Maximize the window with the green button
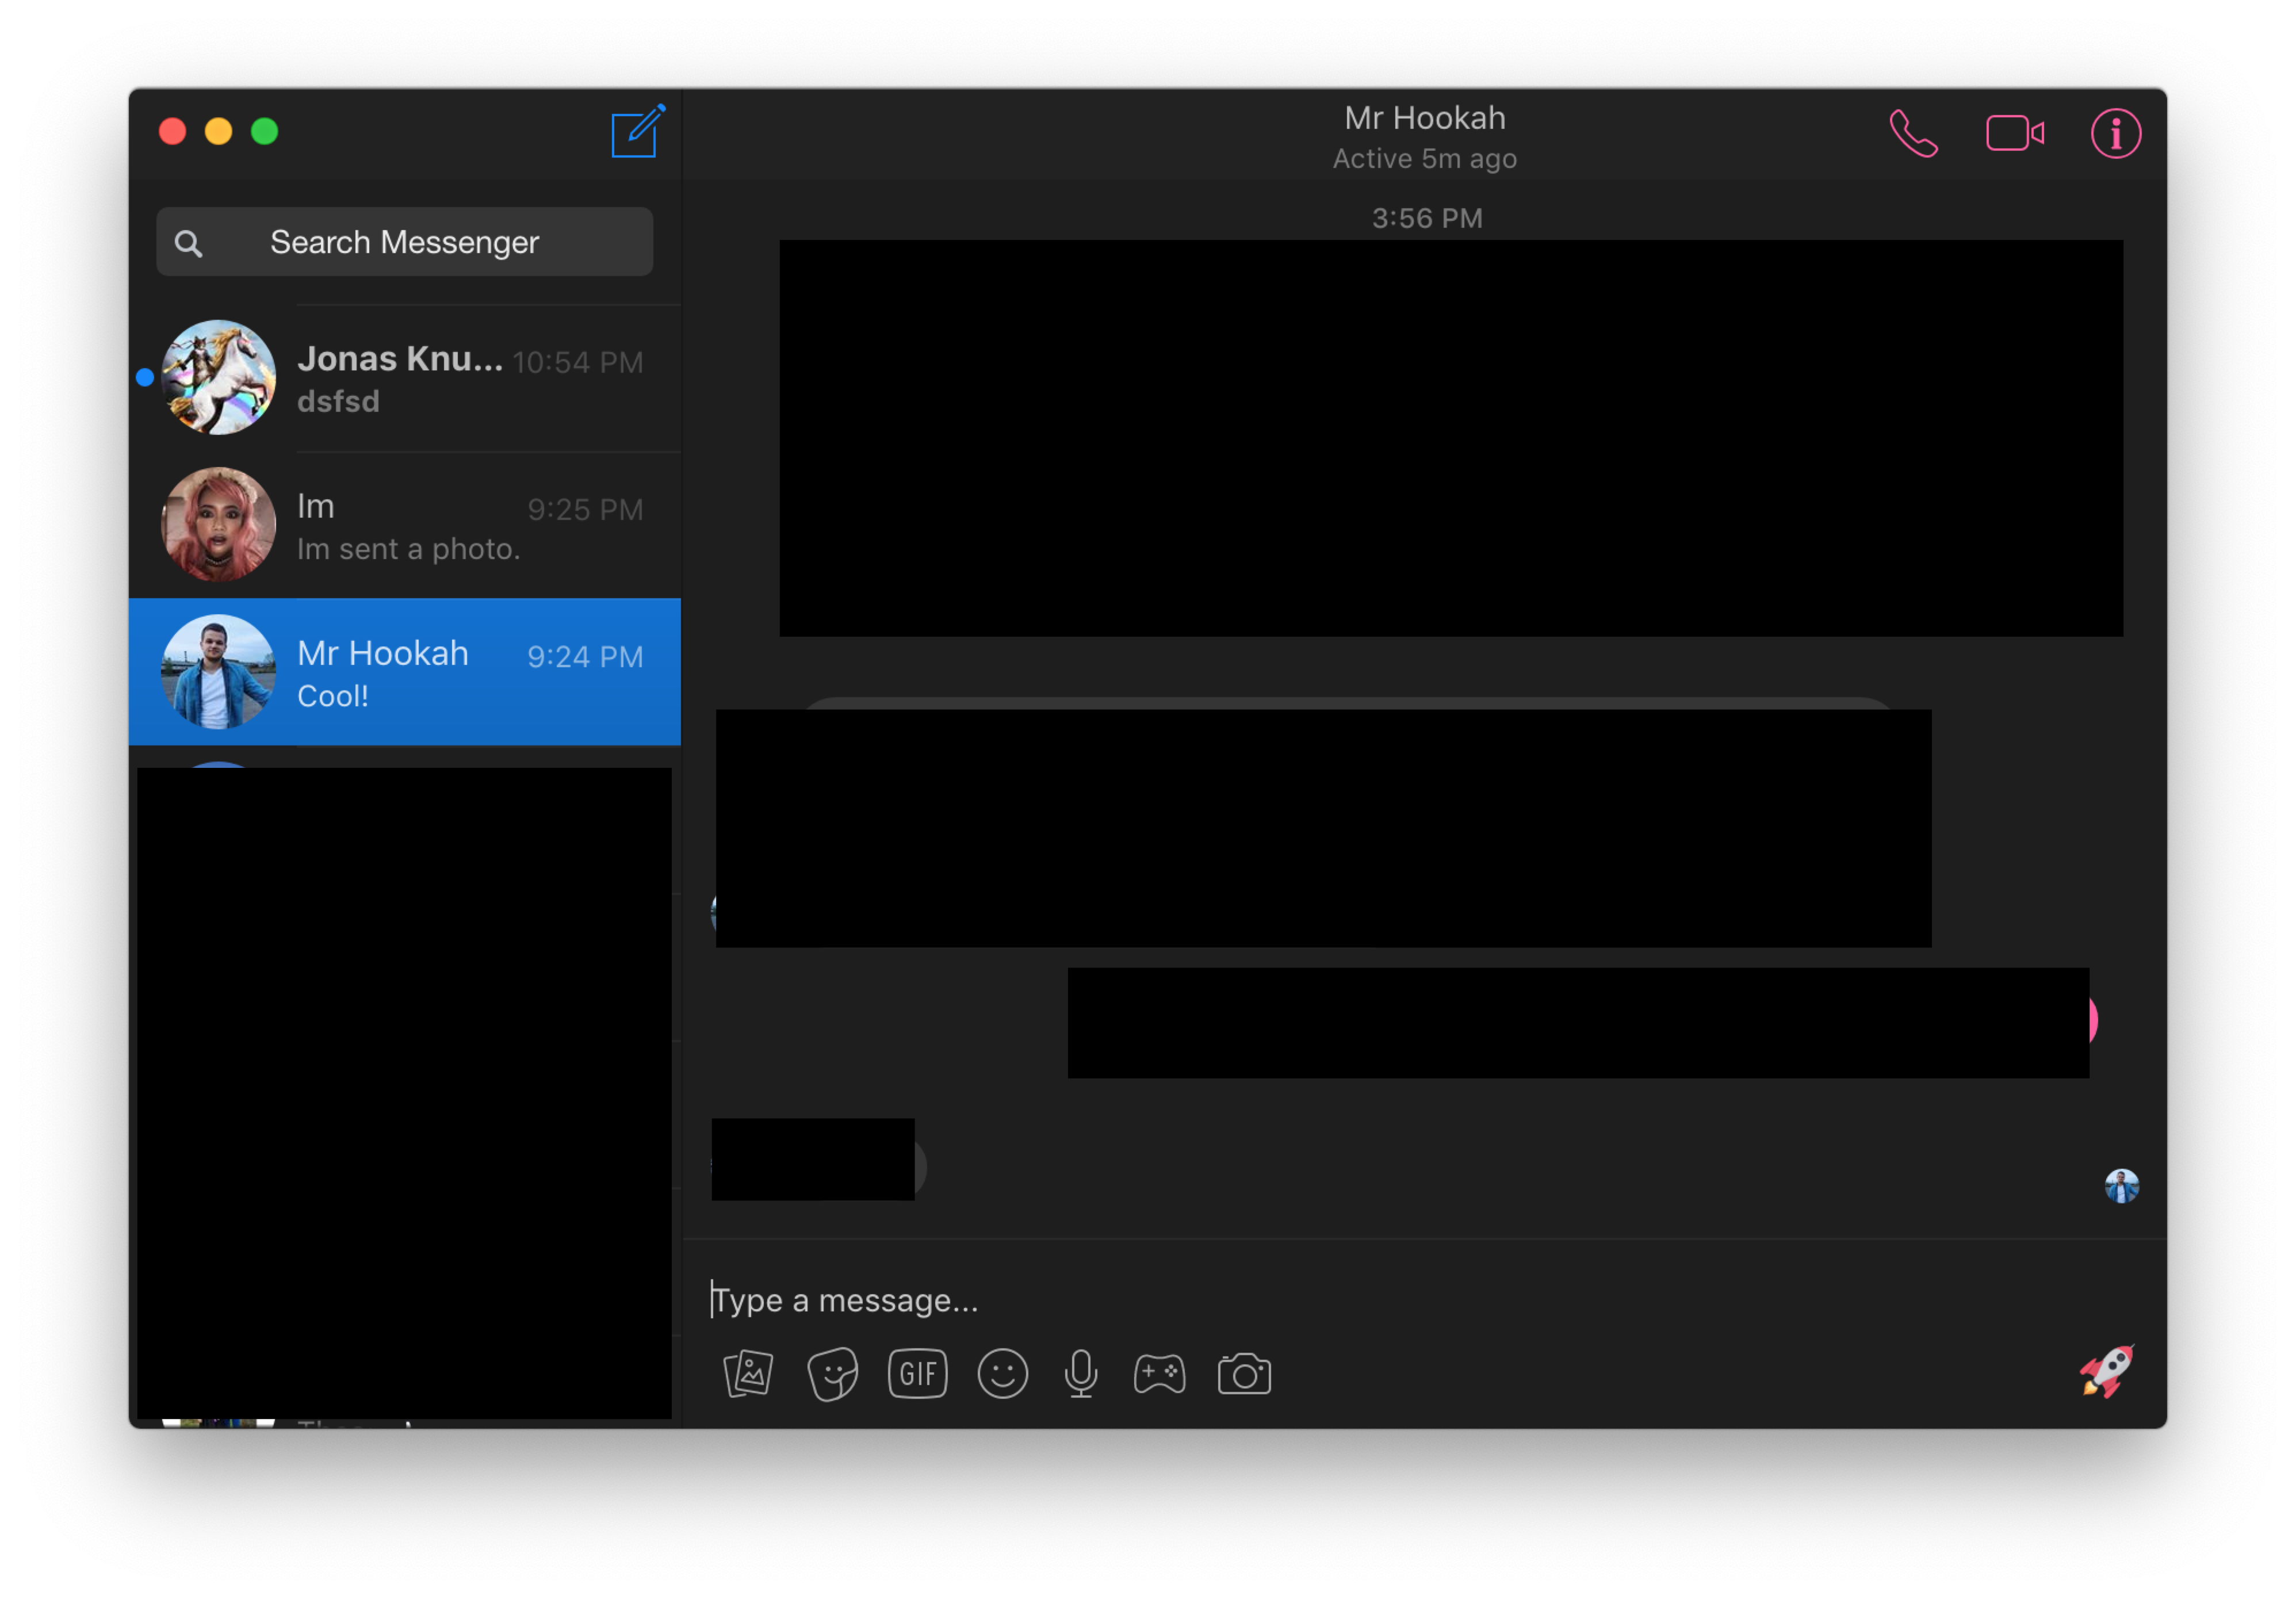This screenshot has width=2296, height=1599. pyautogui.click(x=264, y=132)
